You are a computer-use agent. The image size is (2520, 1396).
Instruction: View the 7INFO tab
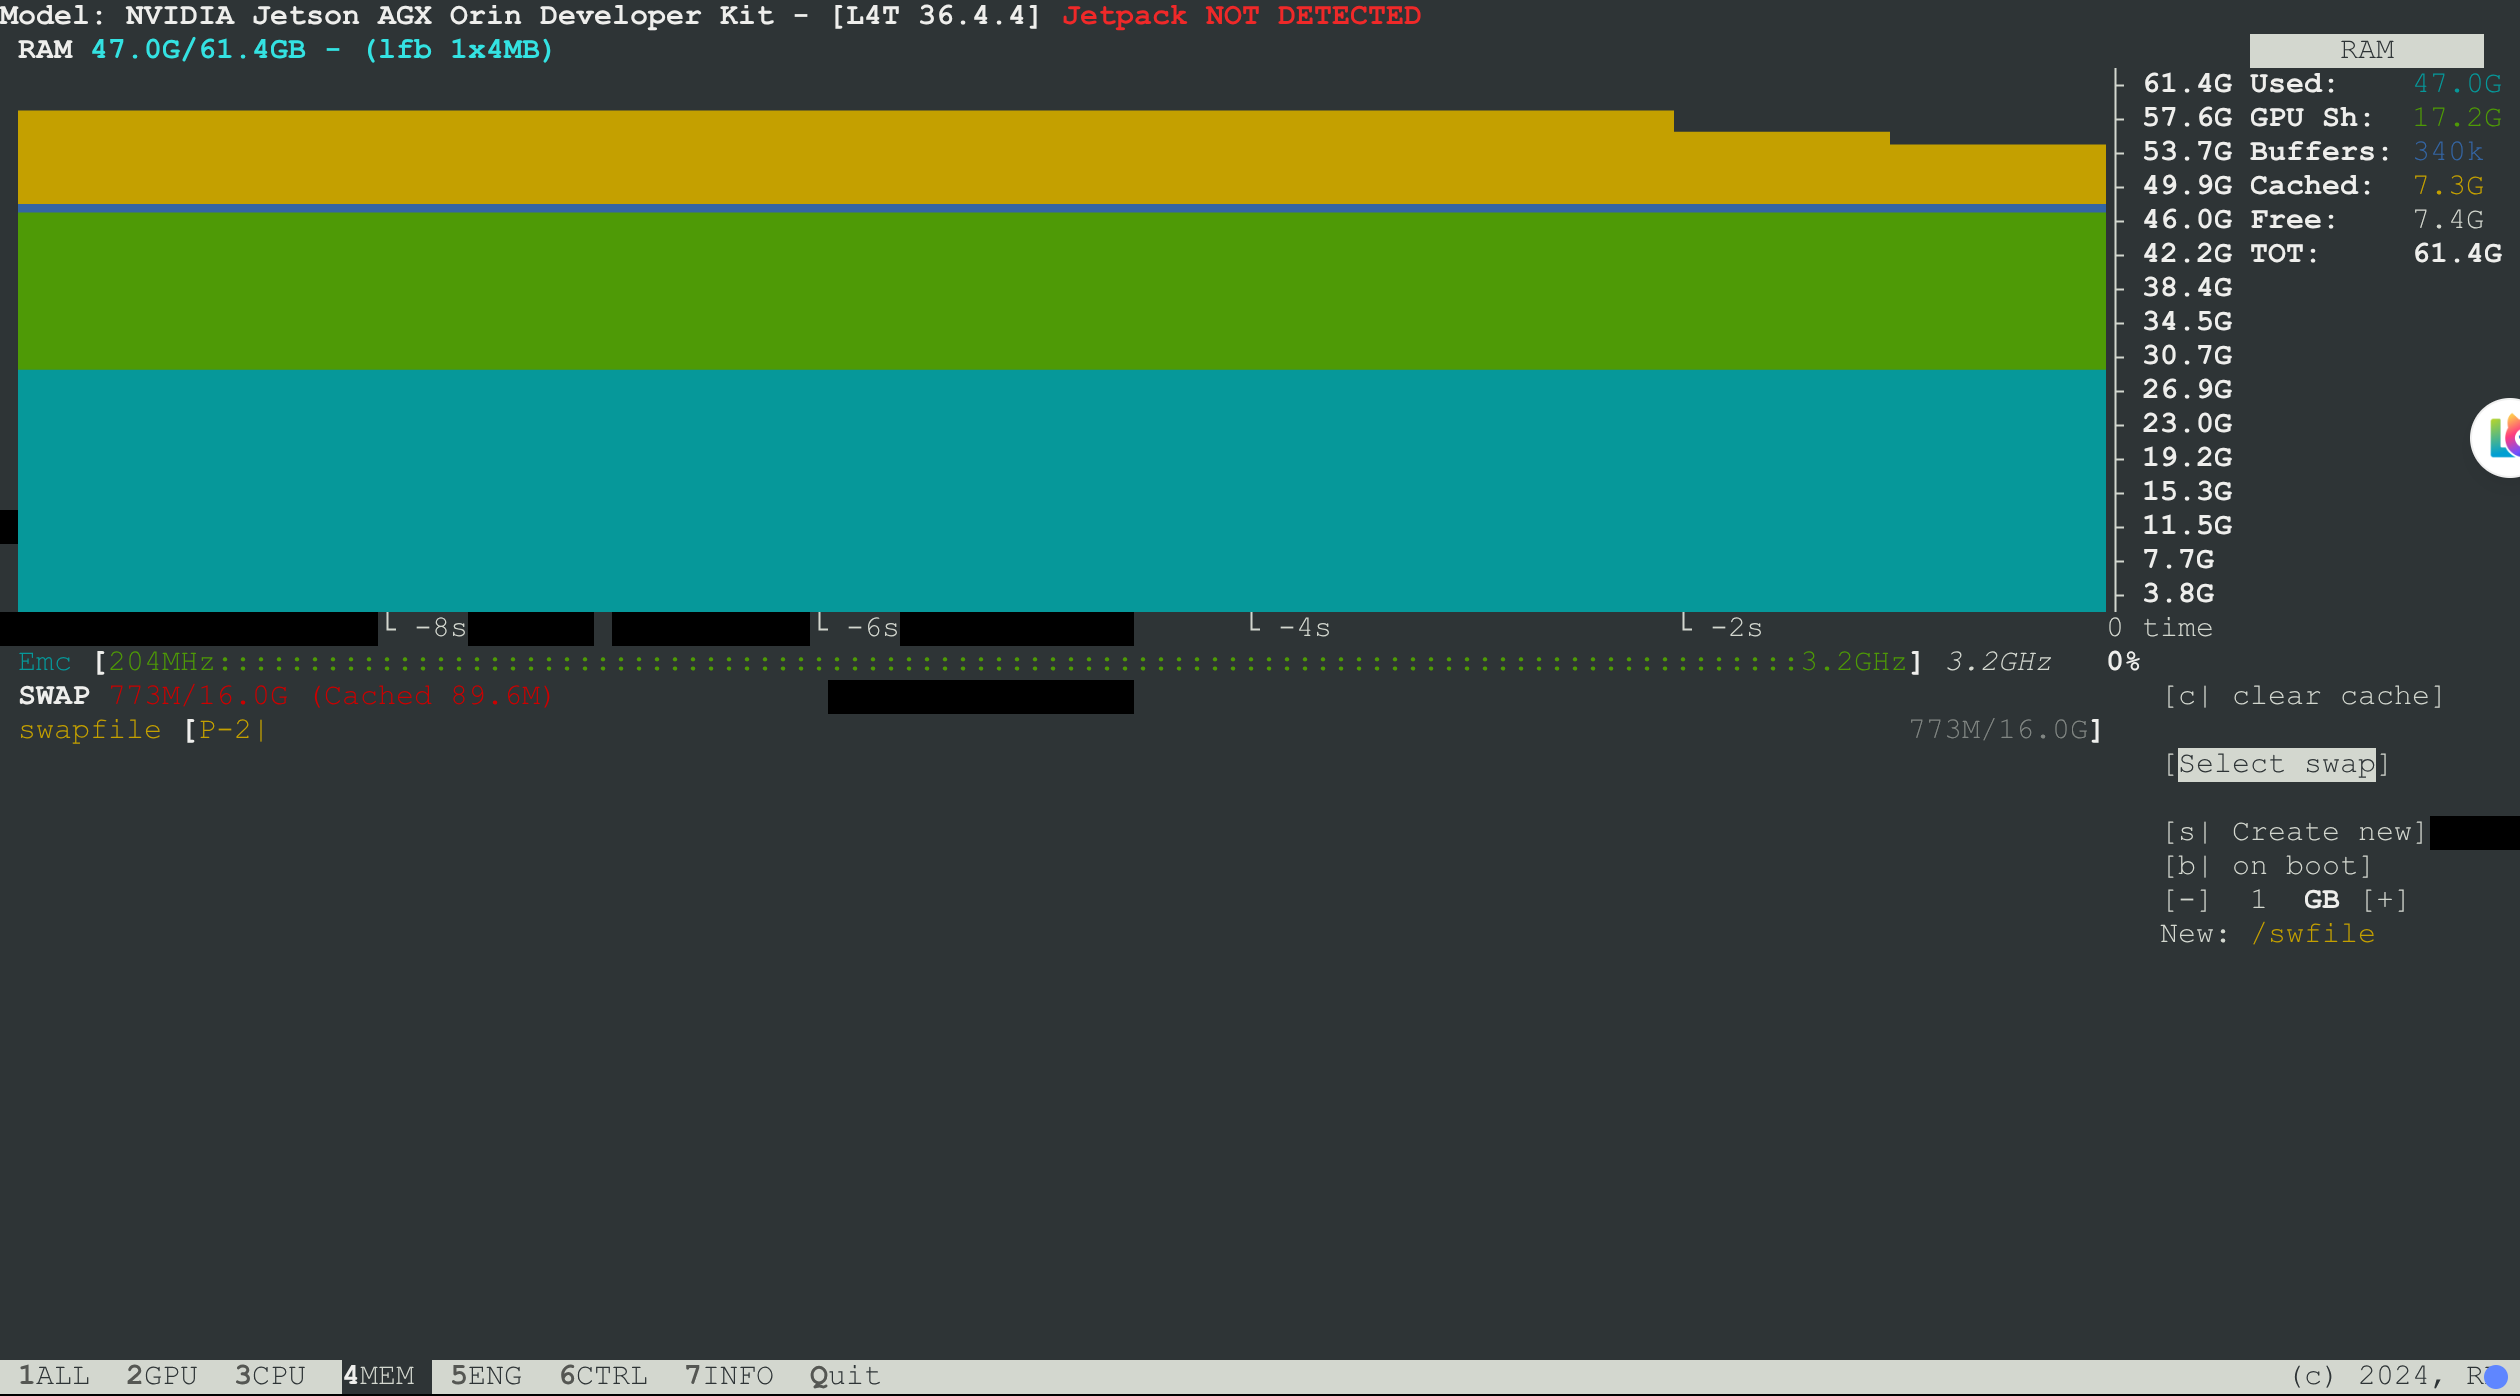tap(729, 1376)
